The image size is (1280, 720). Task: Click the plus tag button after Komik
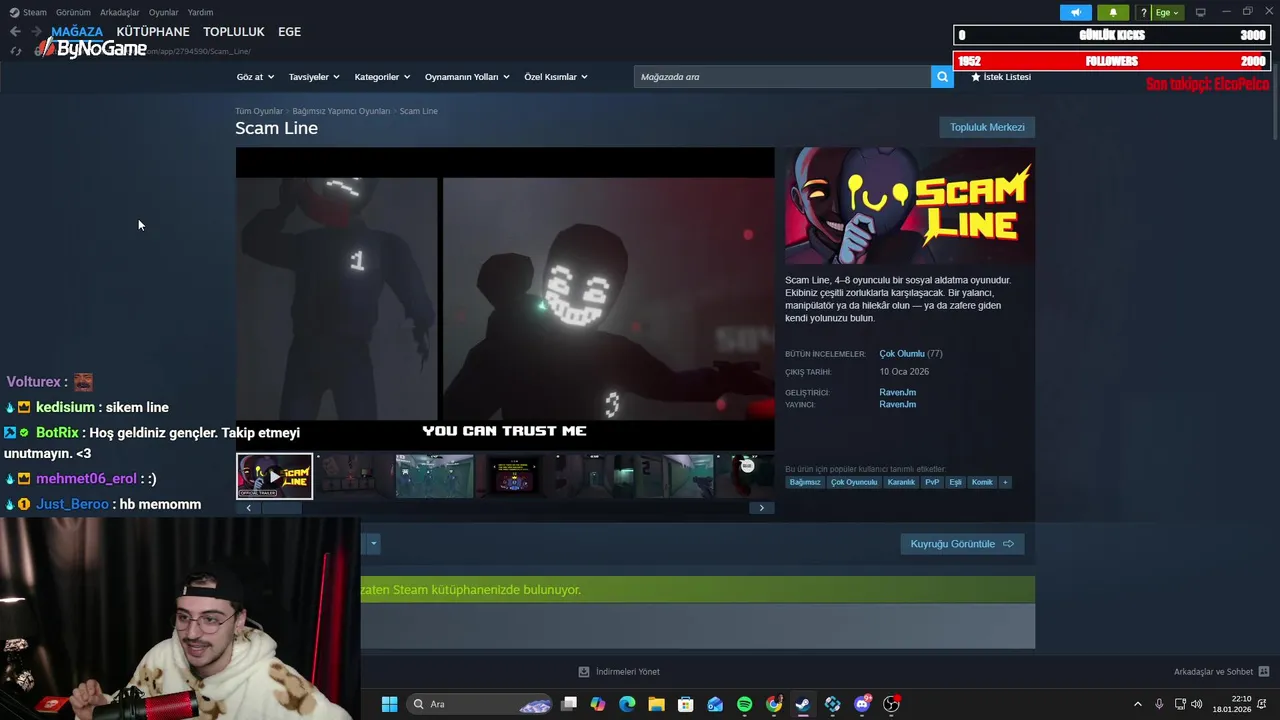[1005, 482]
